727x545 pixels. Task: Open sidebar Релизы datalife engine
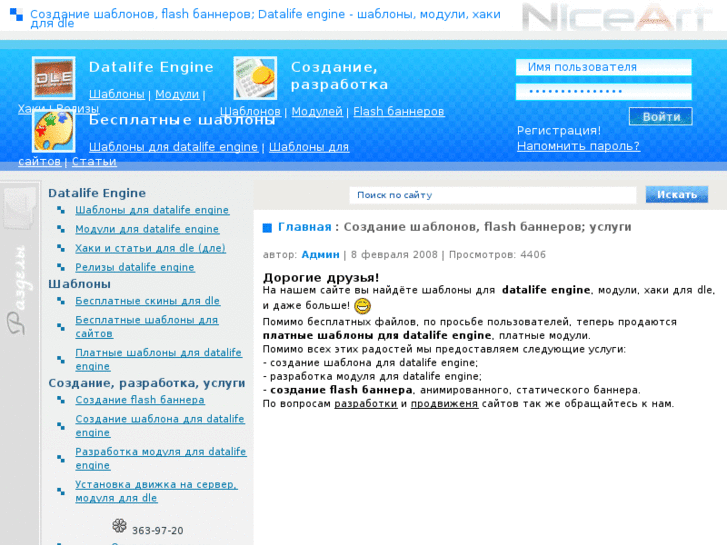pyautogui.click(x=135, y=267)
